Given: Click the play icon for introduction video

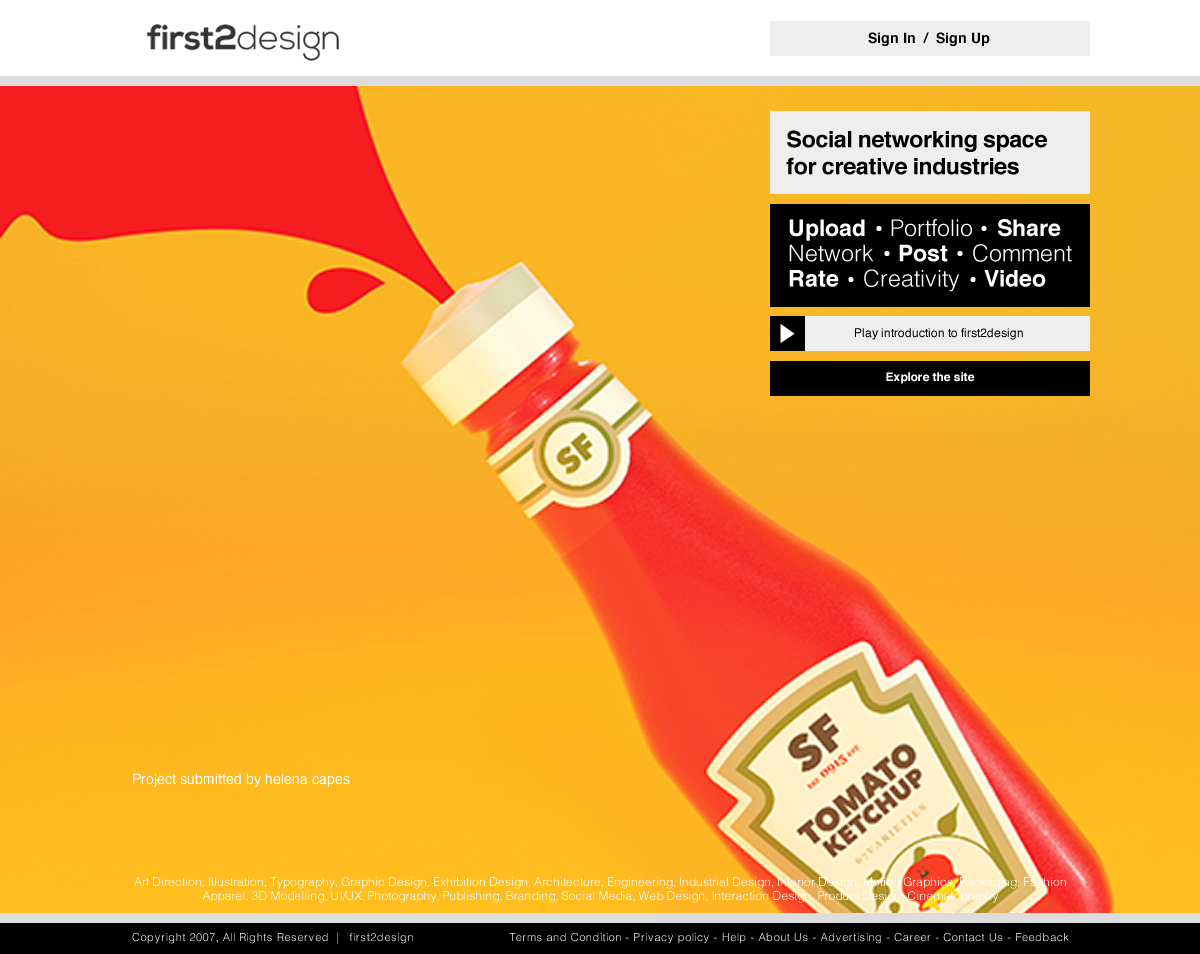Looking at the screenshot, I should [x=787, y=333].
